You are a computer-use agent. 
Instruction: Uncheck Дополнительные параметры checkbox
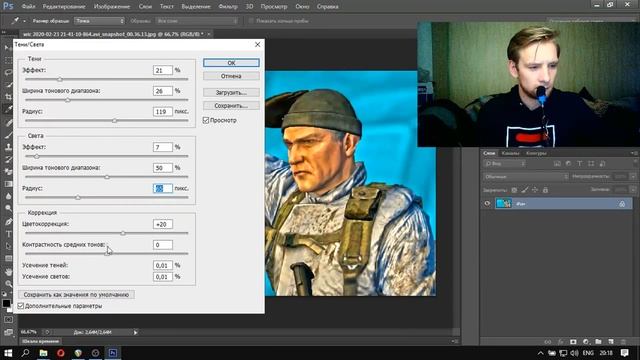click(x=21, y=306)
